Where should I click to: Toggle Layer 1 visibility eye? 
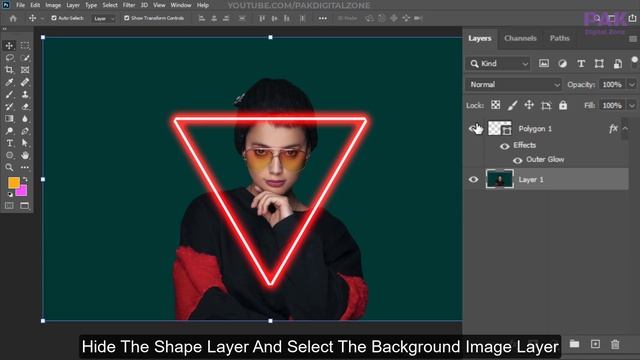click(x=473, y=179)
